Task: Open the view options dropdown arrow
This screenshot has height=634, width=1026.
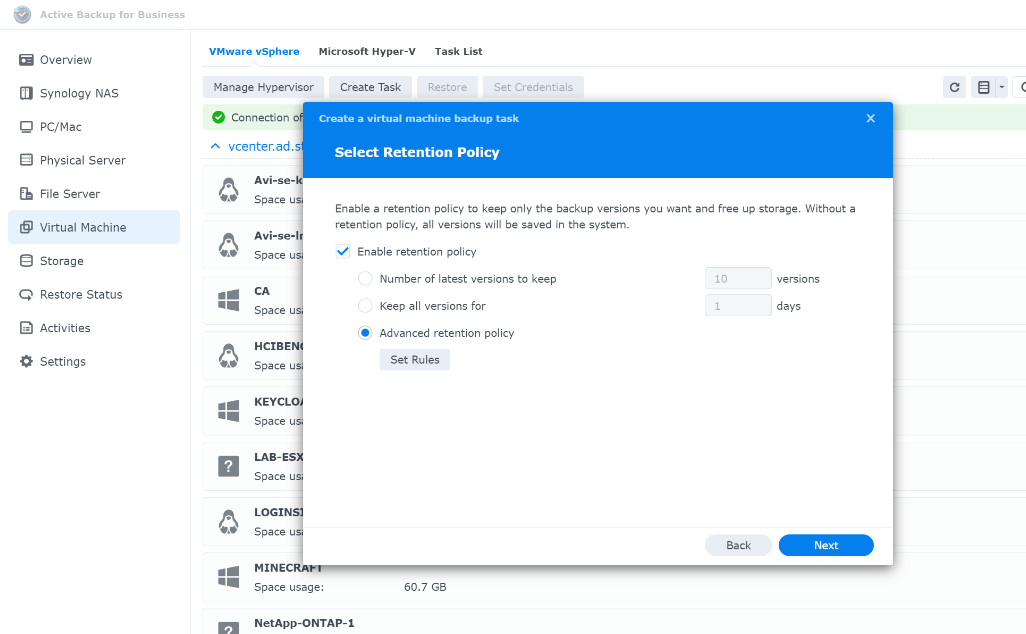Action: (1000, 87)
